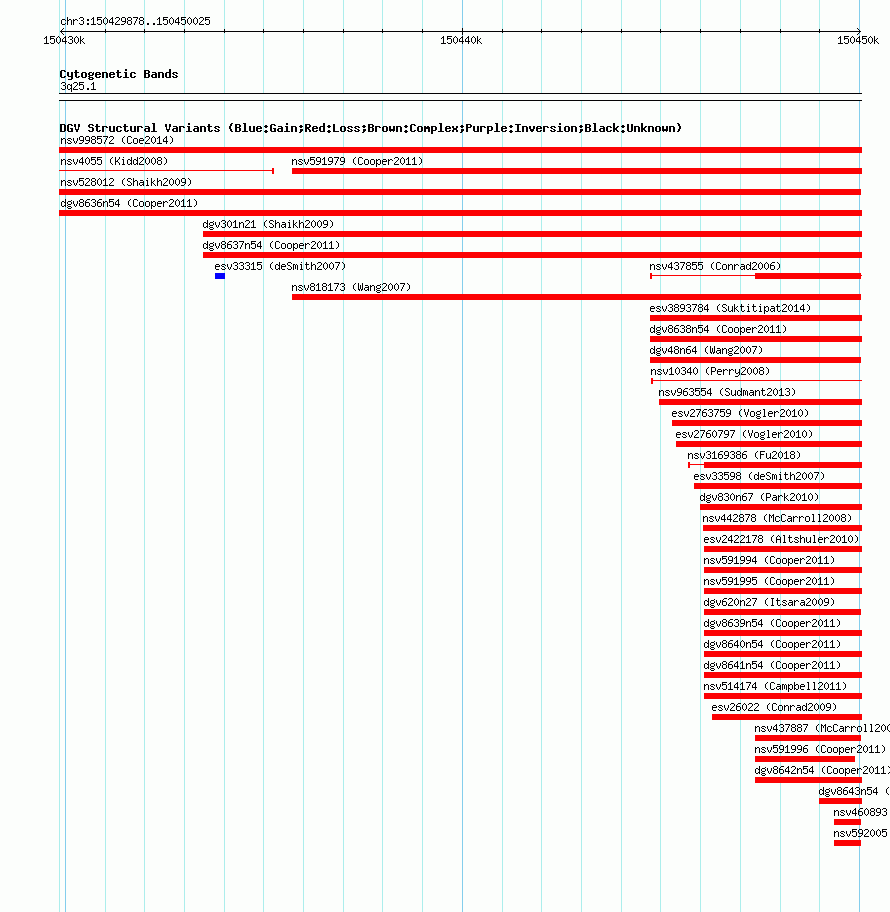Open dgv48n64 (Wang2007) variant

pyautogui.click(x=706, y=350)
